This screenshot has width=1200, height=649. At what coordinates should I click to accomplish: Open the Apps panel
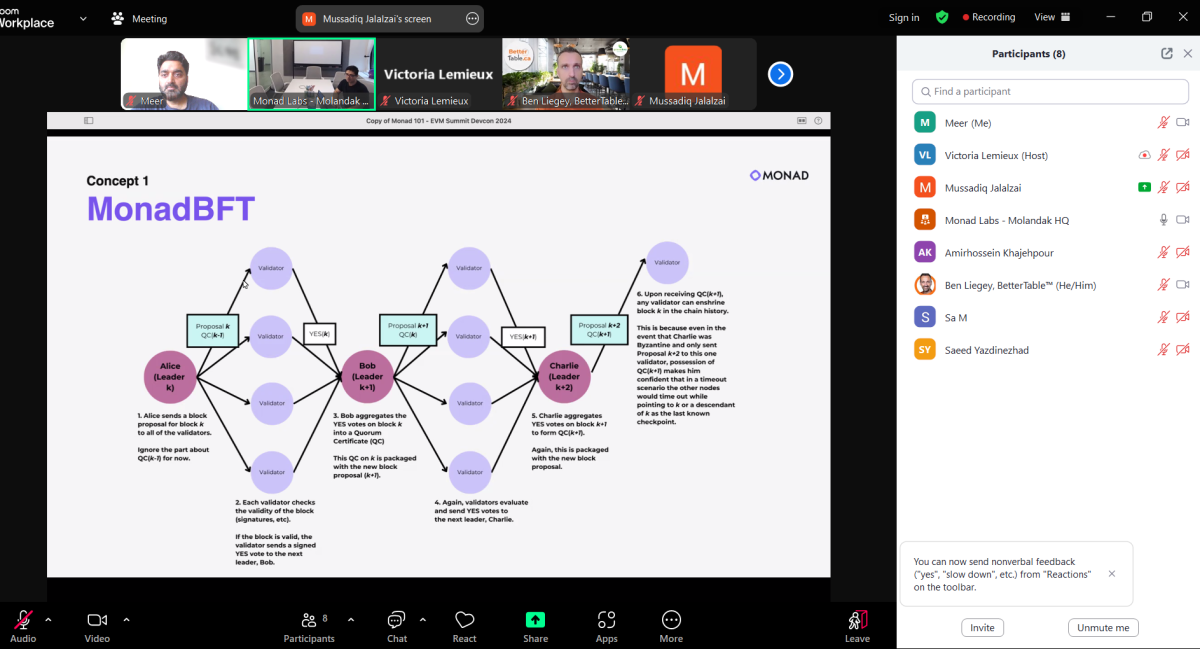(x=606, y=625)
